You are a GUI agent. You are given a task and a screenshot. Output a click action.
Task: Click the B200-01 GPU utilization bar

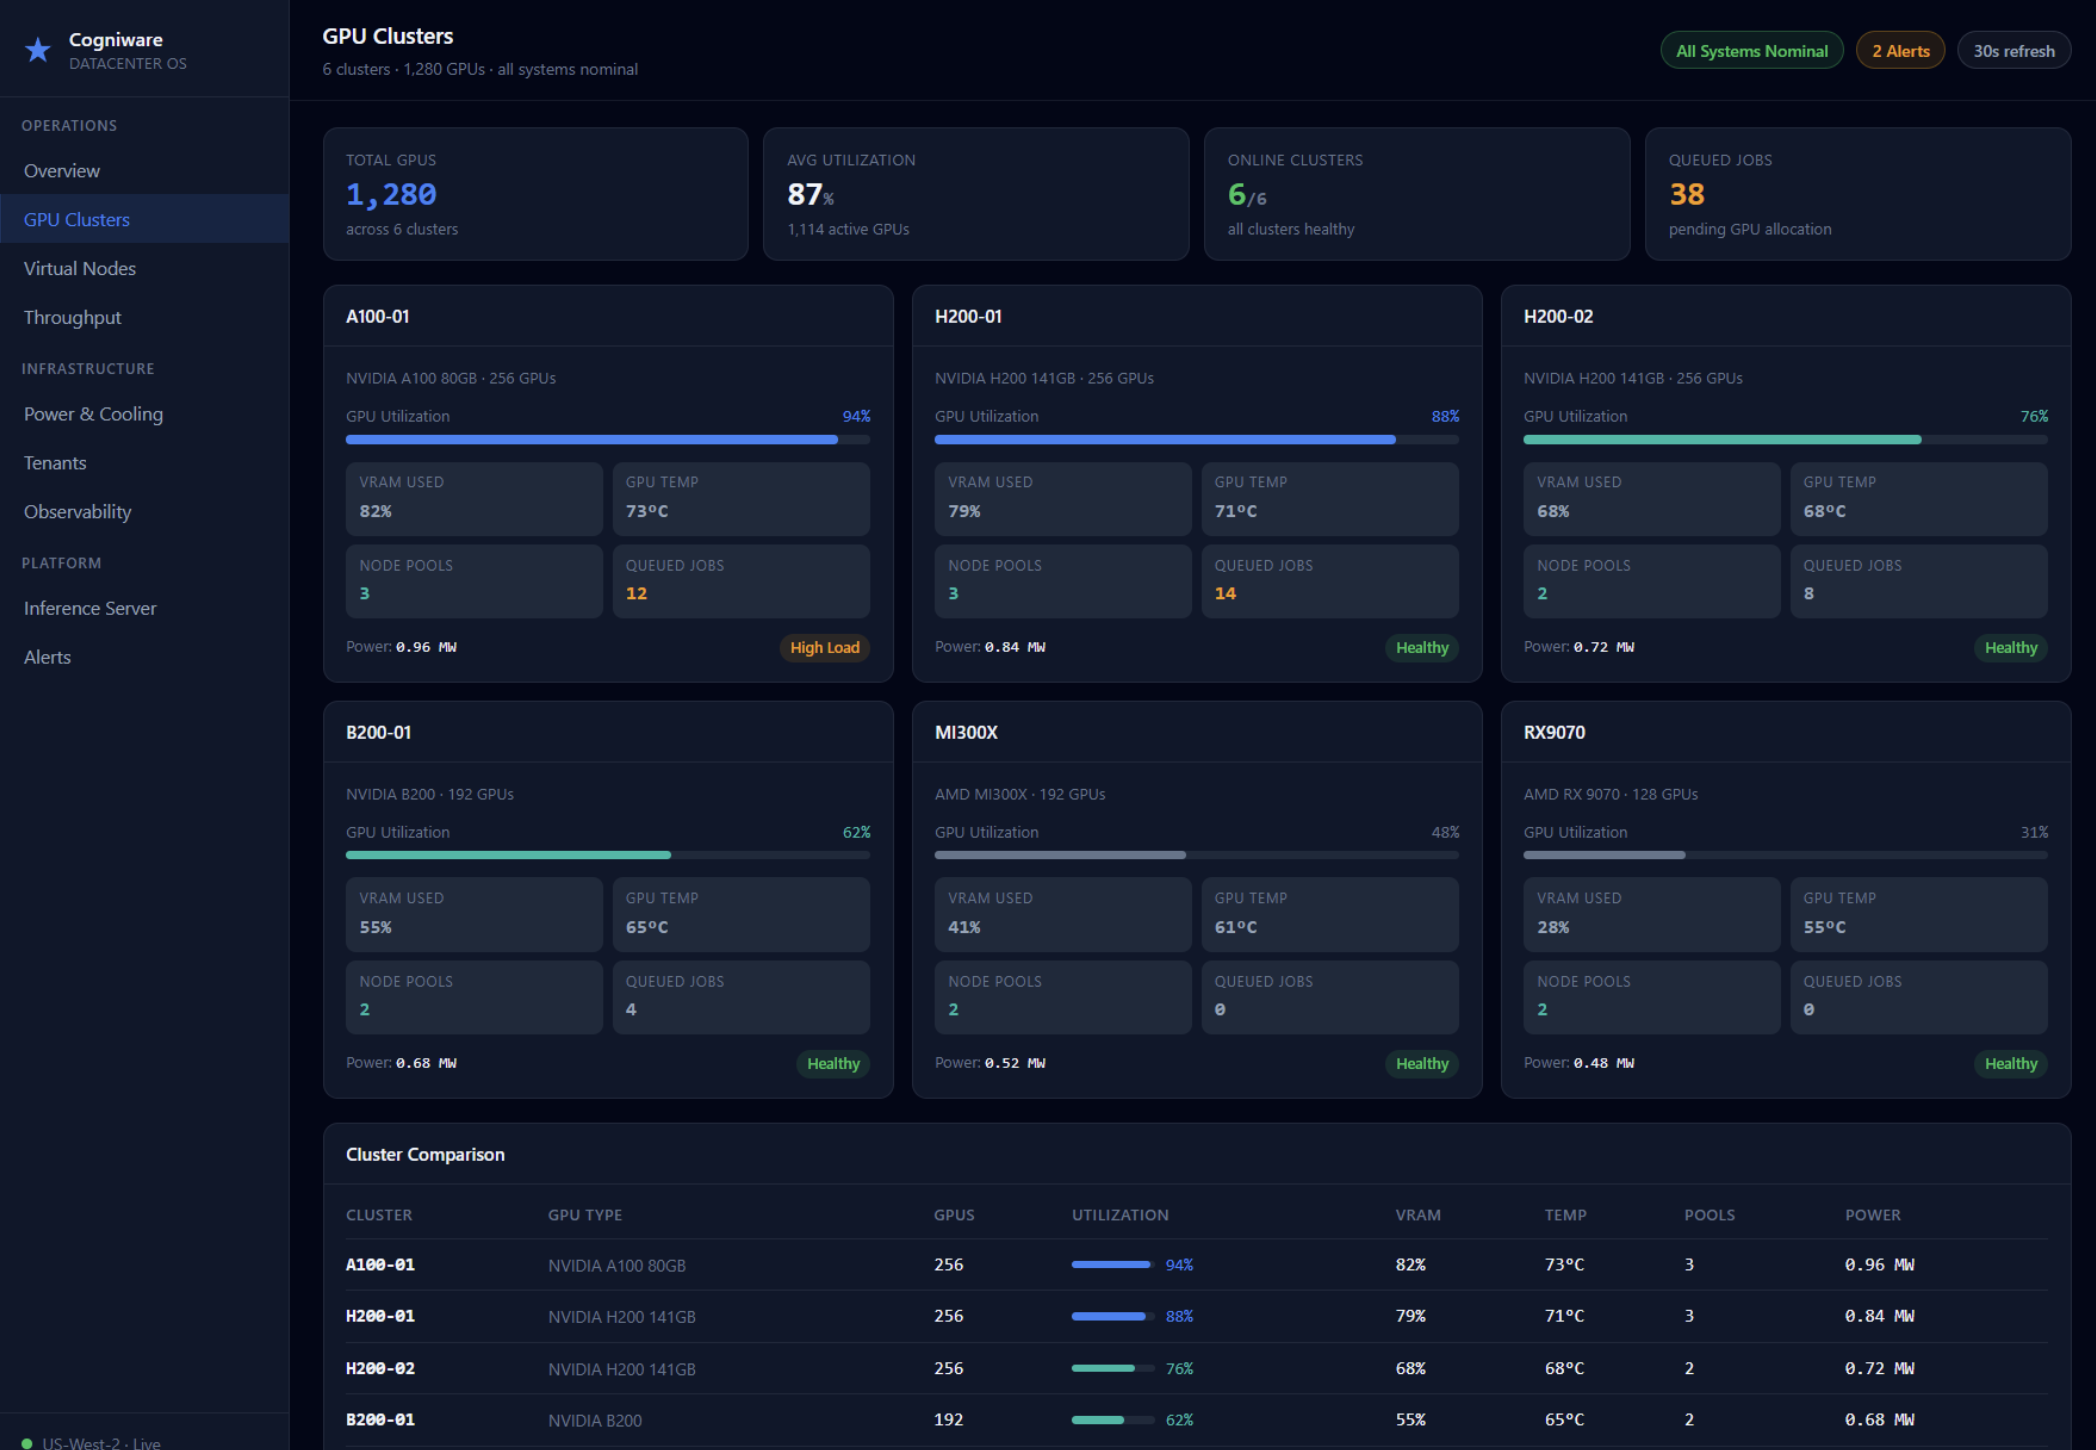coord(608,855)
